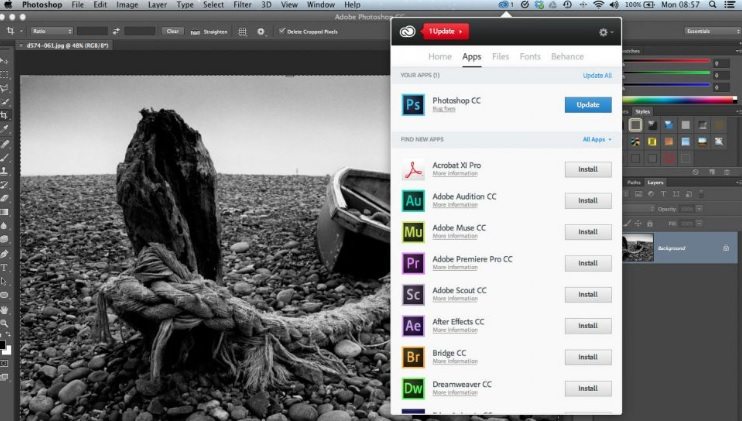Open More Information for After Effects CC

[x=455, y=330]
